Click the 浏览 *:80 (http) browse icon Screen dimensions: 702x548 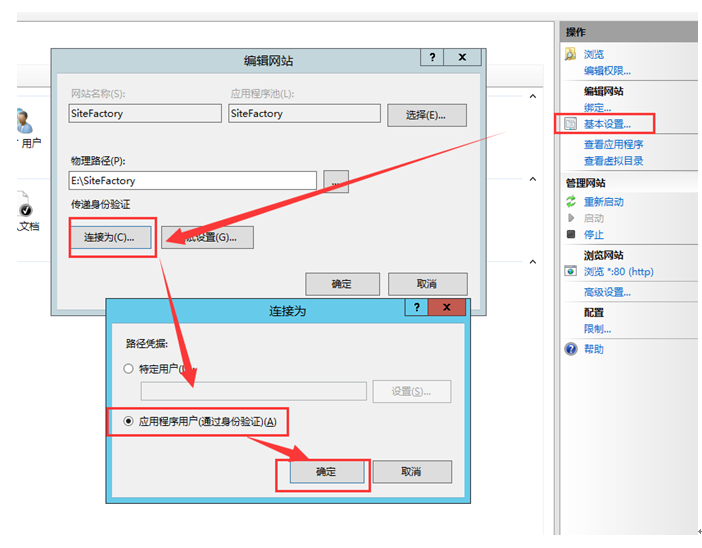coord(570,270)
